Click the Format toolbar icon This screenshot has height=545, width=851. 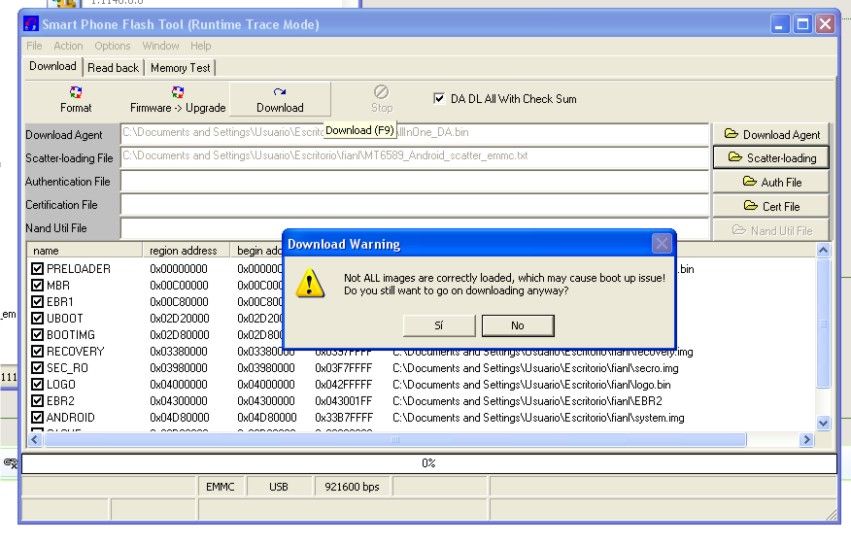click(75, 92)
